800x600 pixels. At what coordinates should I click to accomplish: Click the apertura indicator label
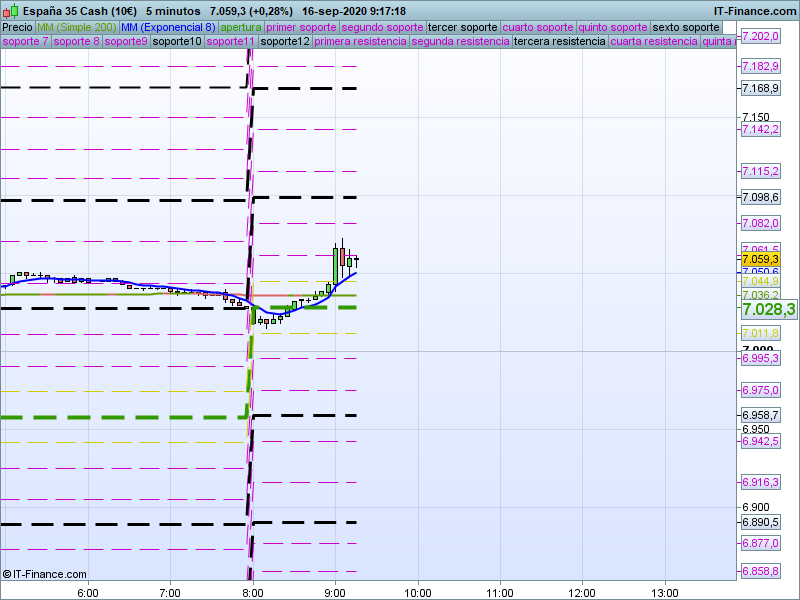[240, 27]
